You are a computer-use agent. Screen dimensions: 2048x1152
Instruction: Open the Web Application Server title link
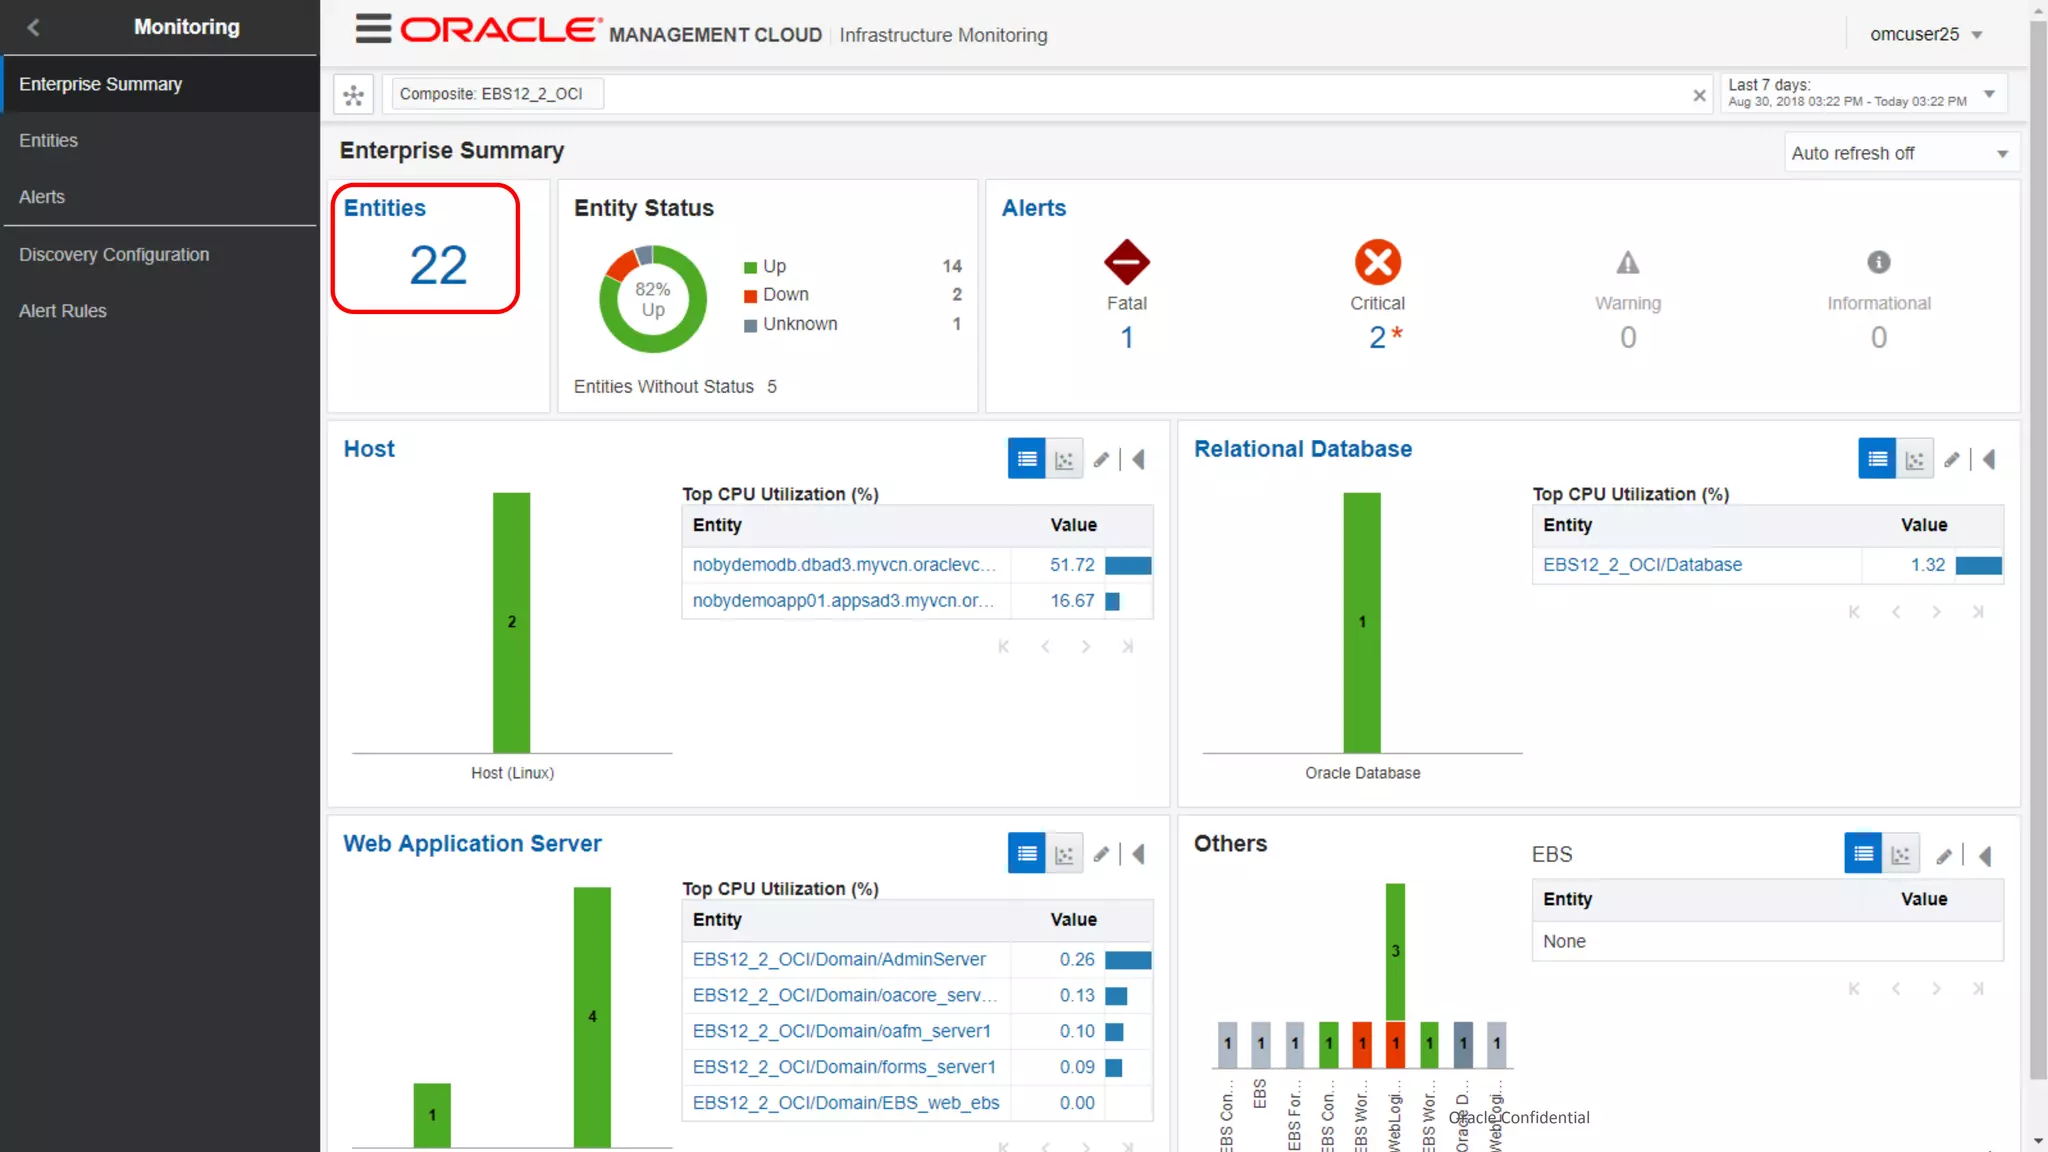pos(472,844)
